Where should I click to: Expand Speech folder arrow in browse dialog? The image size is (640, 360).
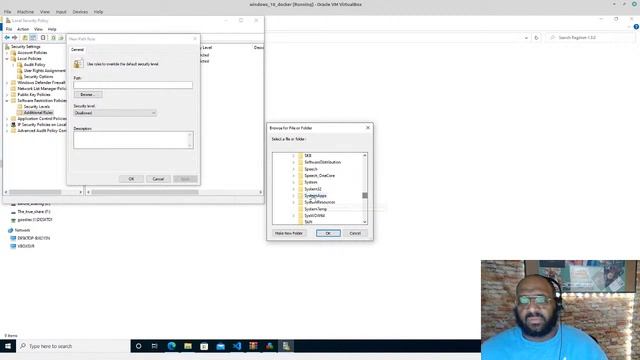click(293, 169)
